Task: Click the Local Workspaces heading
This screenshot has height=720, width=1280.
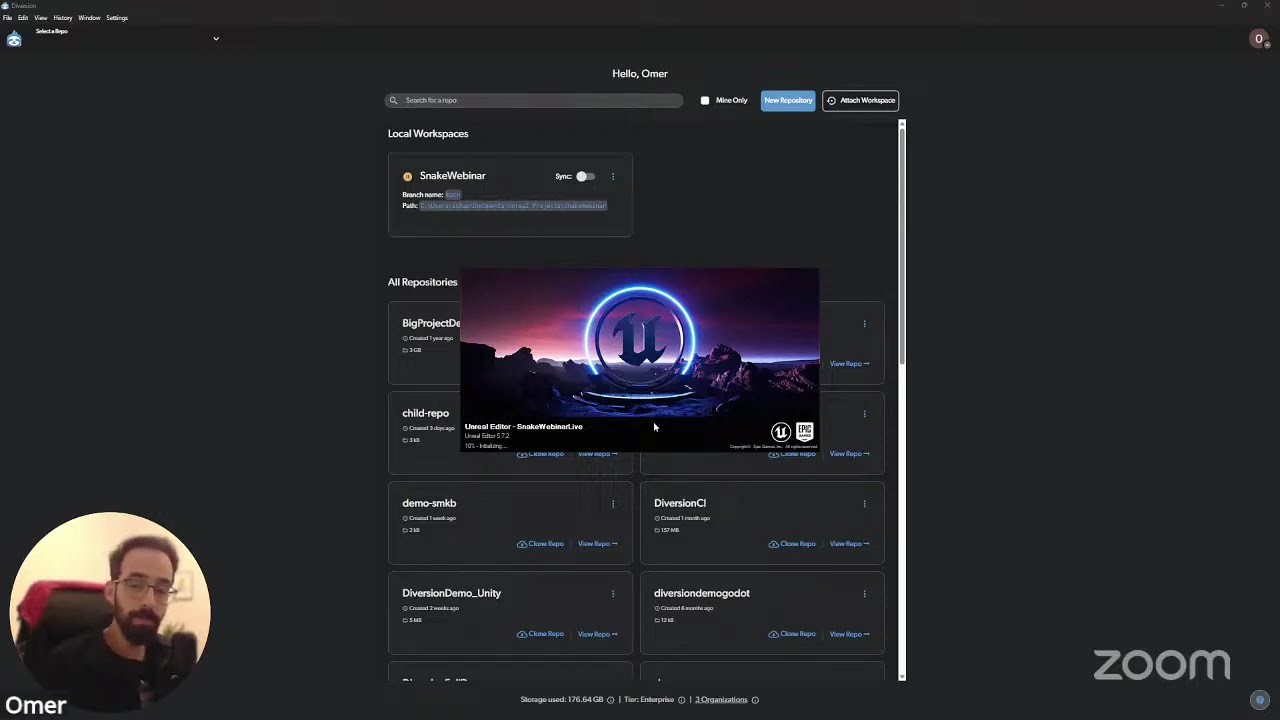Action: 428,134
